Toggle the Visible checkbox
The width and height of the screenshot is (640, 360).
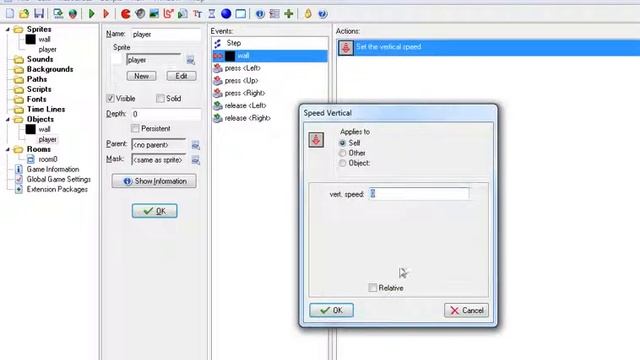click(x=110, y=98)
